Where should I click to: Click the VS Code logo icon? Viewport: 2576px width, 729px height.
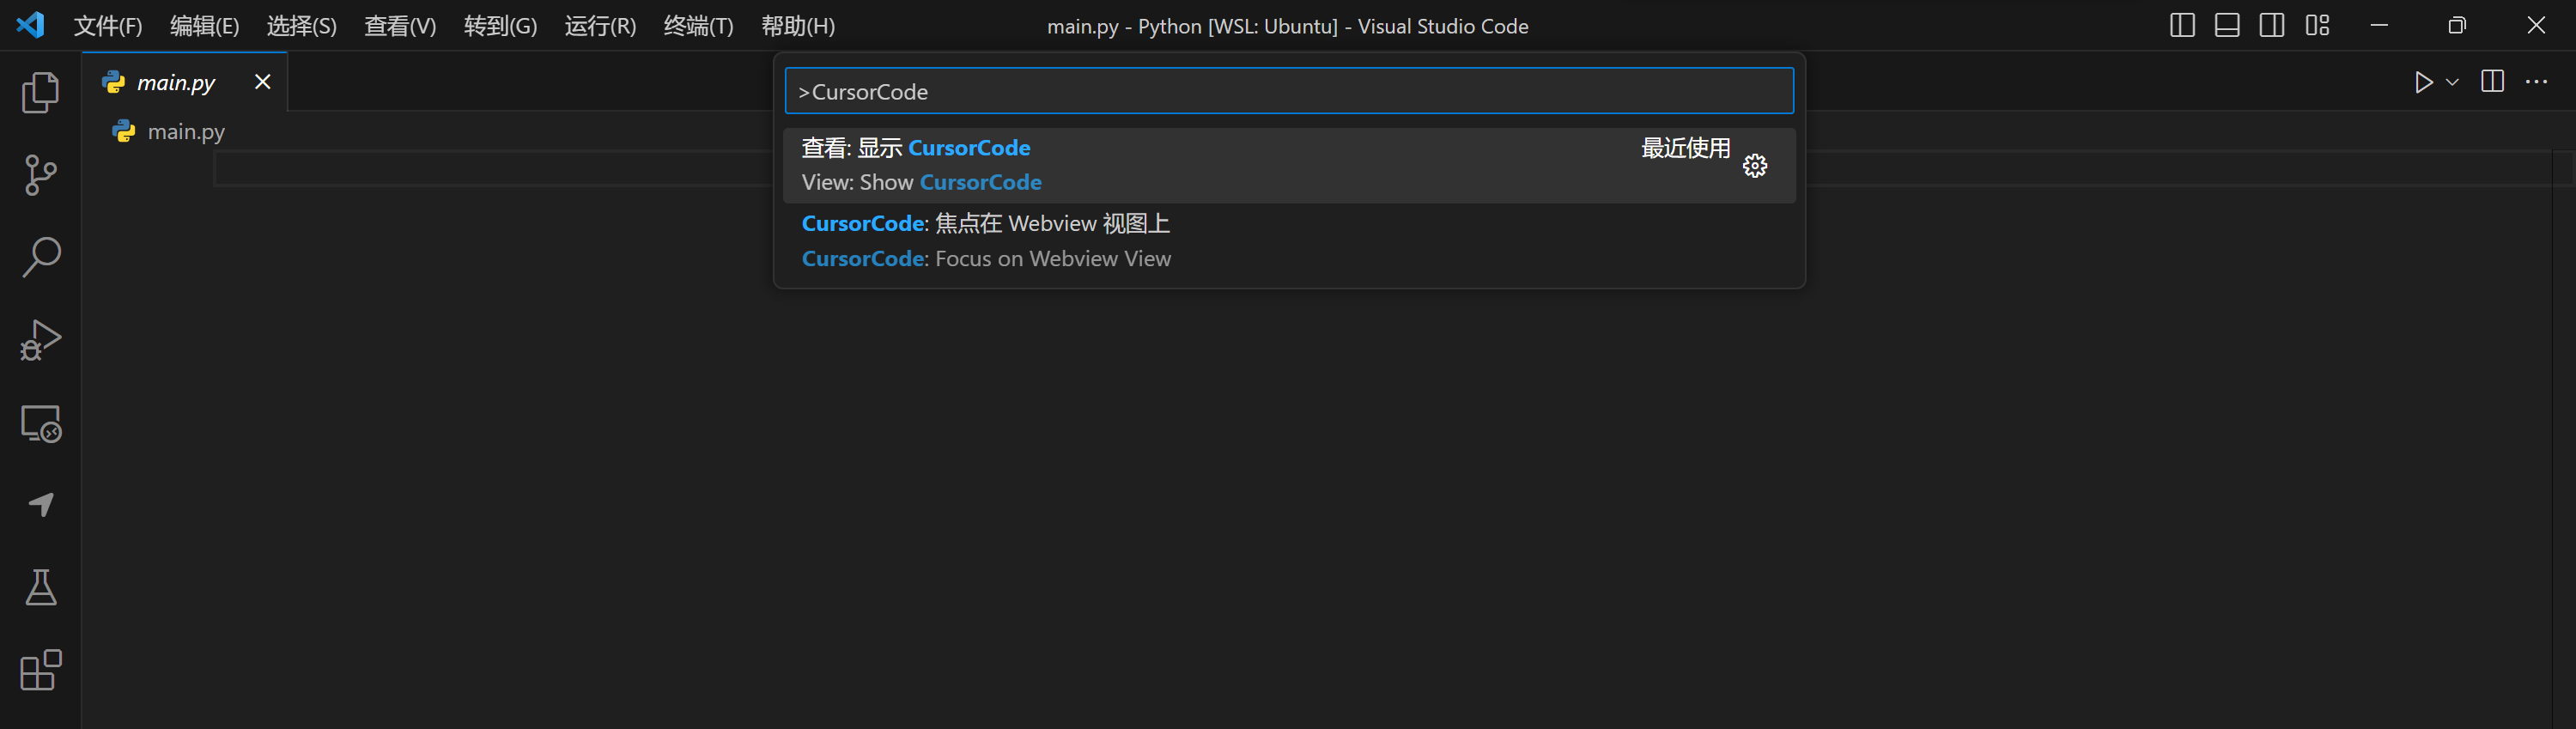[x=30, y=25]
